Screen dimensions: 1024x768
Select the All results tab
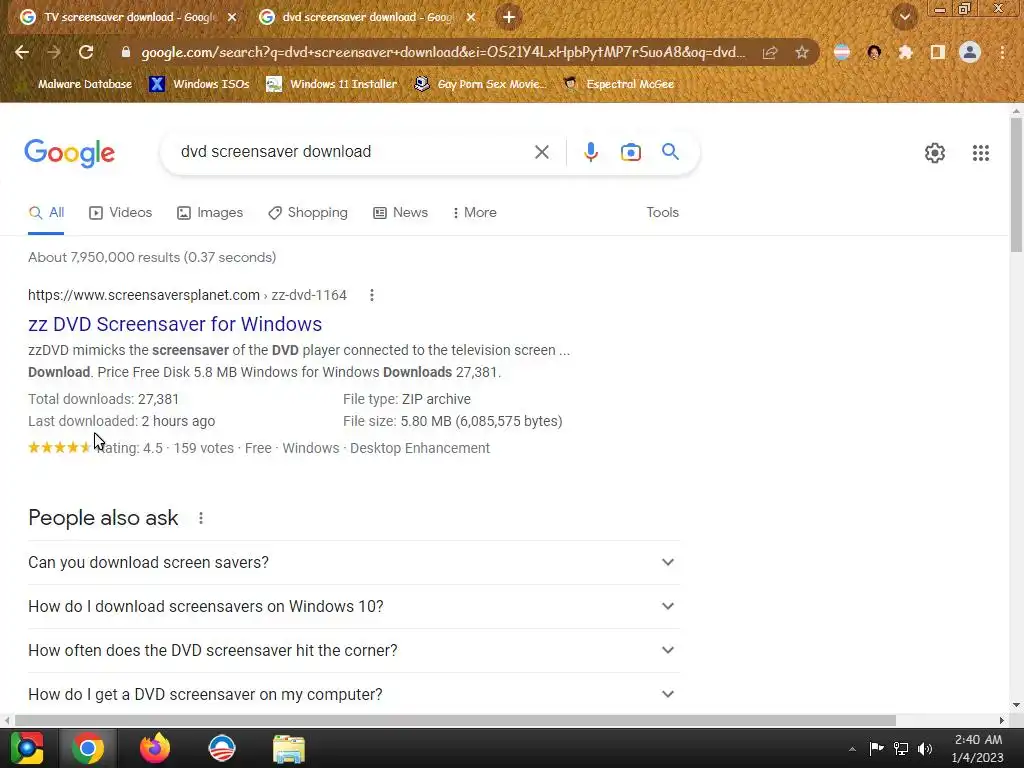[46, 213]
